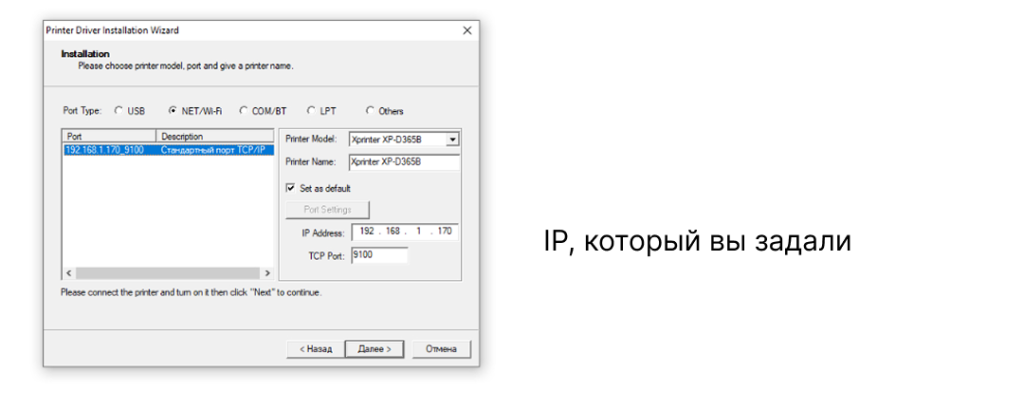Toggle the Set as default checkbox
Image resolution: width=1024 pixels, height=410 pixels.
click(x=291, y=188)
